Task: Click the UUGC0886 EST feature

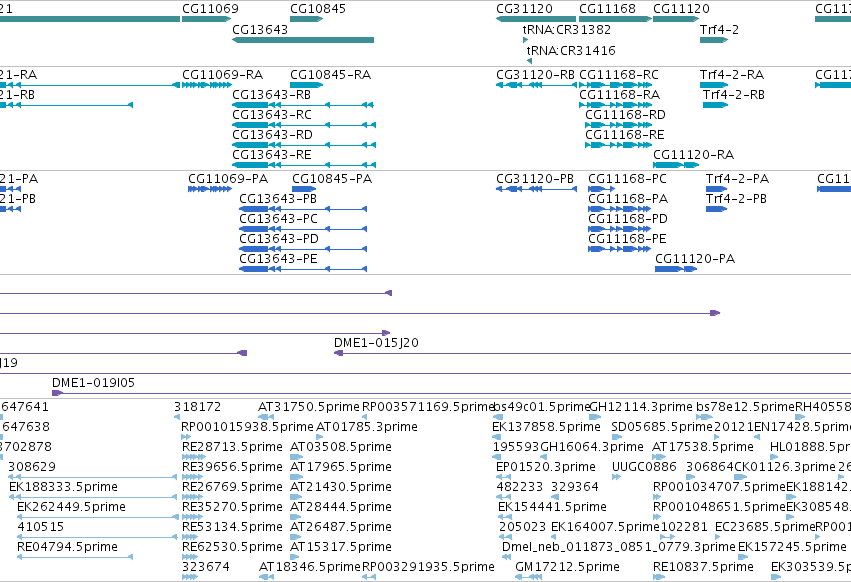Action: point(616,477)
